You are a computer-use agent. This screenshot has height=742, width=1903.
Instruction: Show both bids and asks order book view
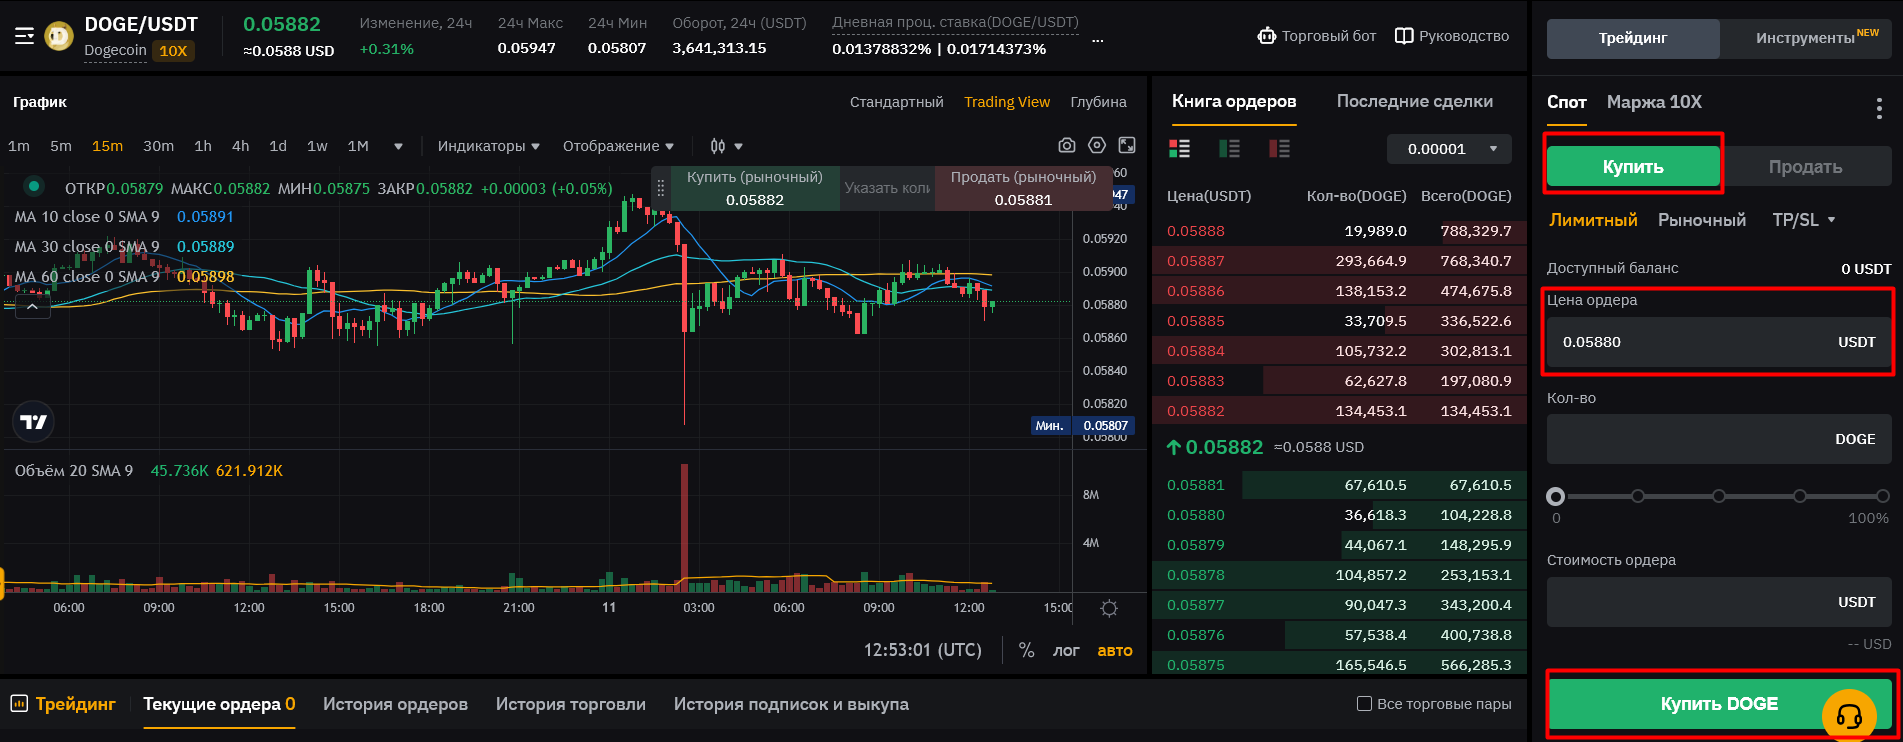point(1180,149)
